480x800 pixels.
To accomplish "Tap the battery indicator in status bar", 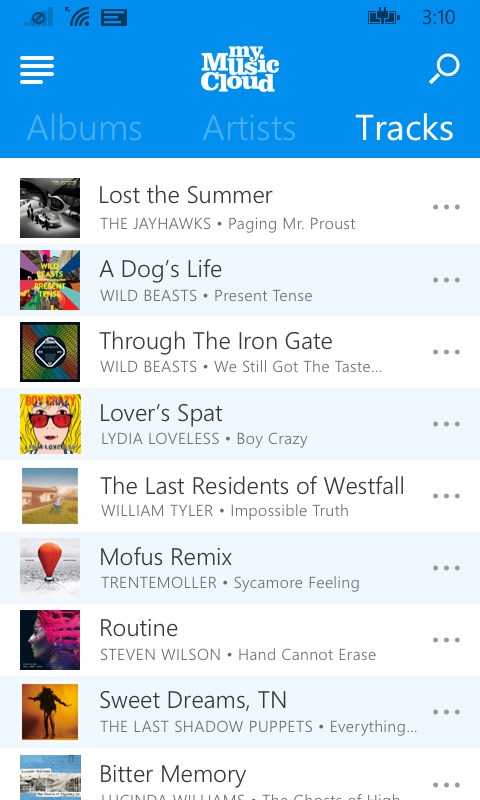I will point(384,17).
